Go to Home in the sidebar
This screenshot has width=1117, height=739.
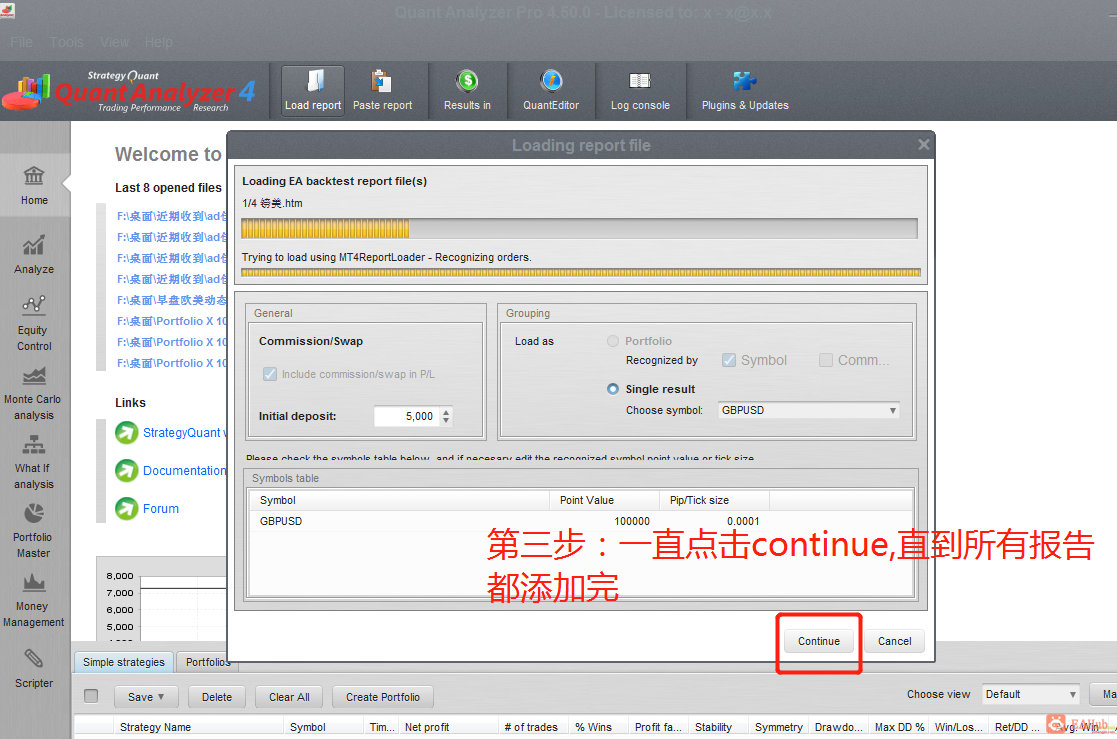coord(34,185)
